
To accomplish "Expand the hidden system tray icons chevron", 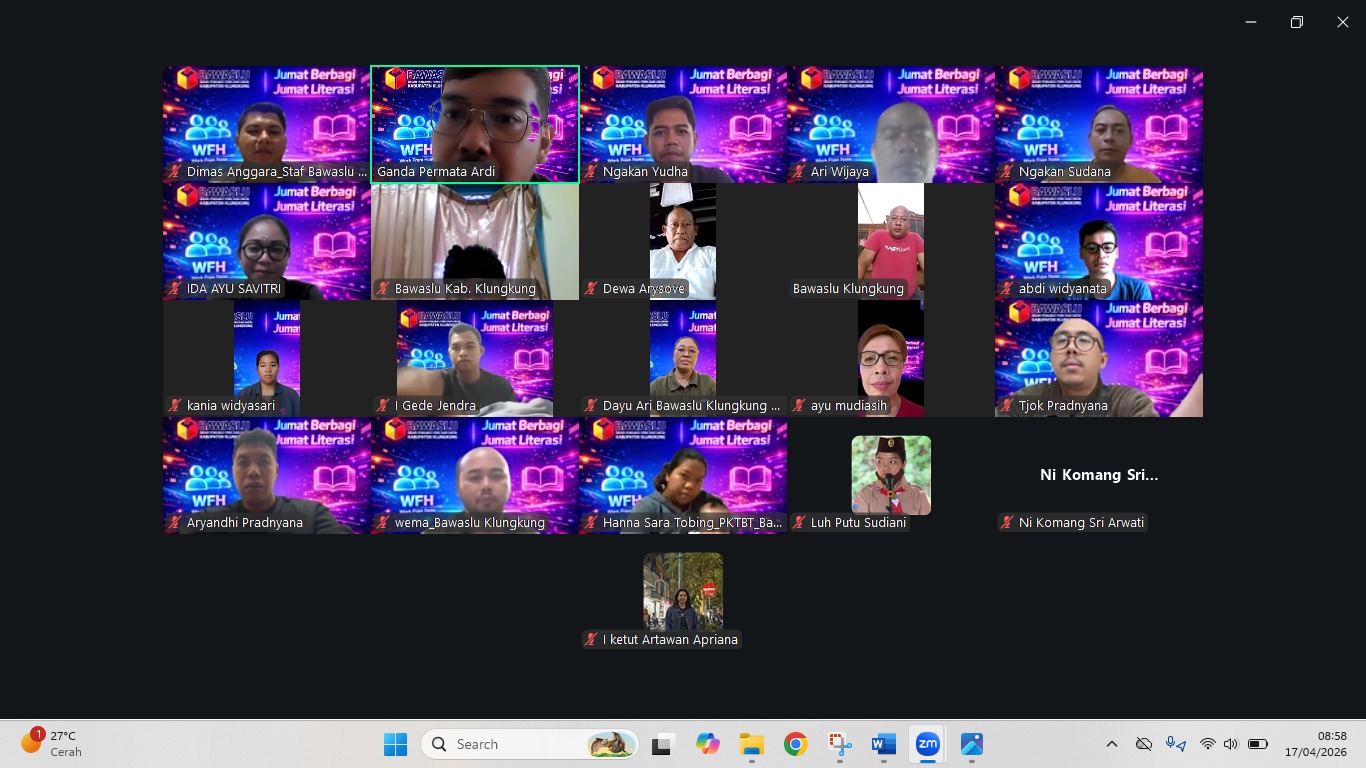I will point(1111,744).
